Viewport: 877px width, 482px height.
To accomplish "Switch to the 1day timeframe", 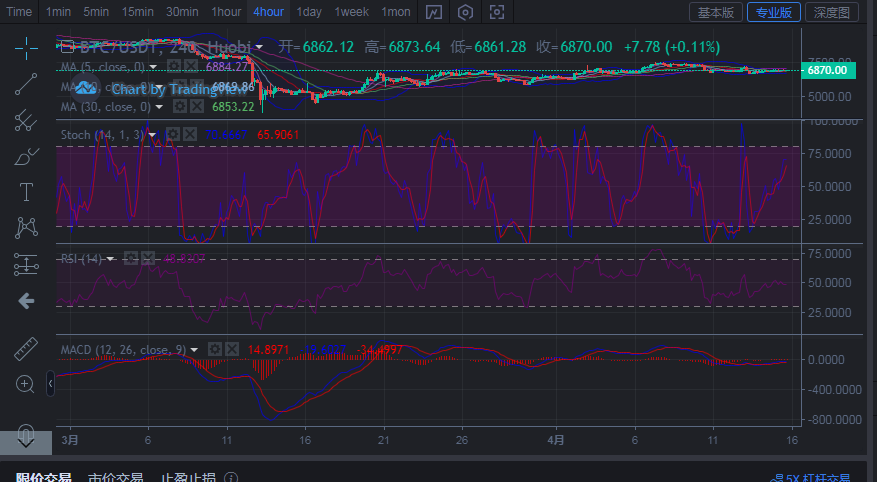I will [x=309, y=12].
